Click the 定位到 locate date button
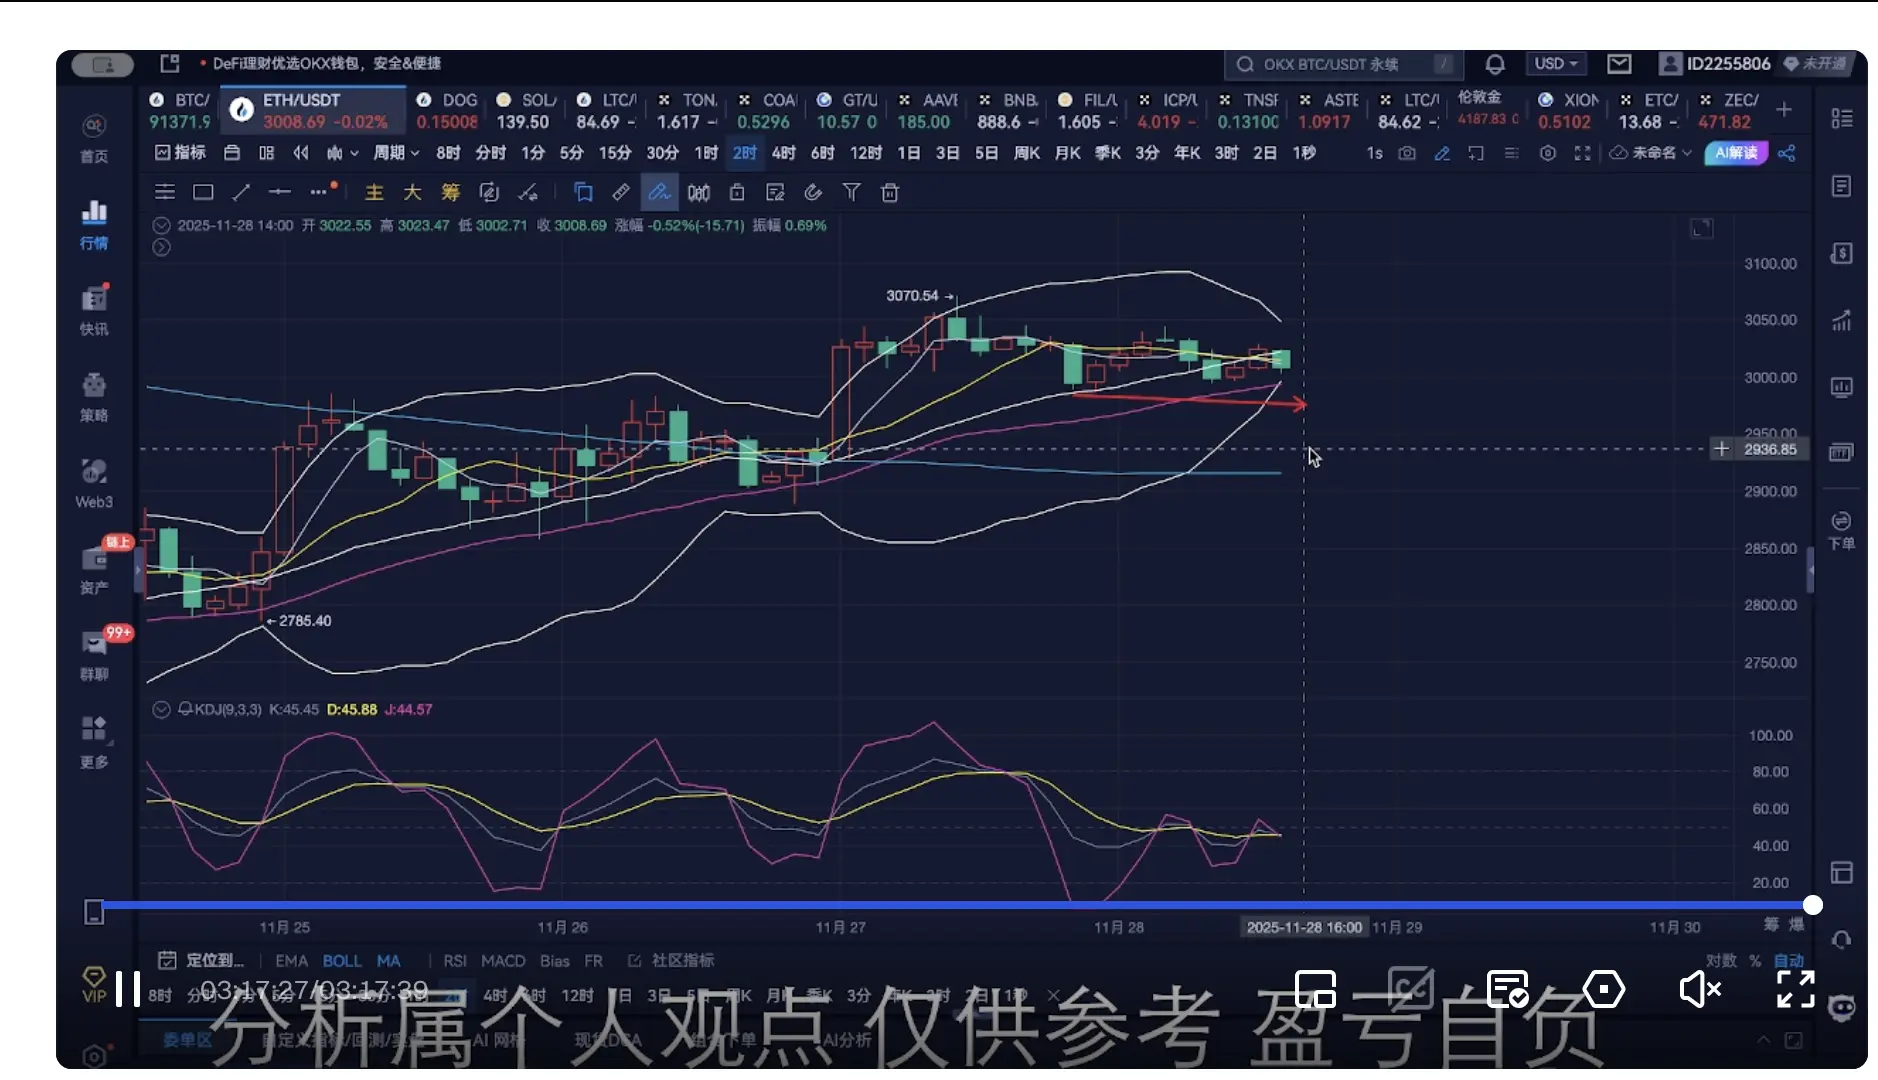 click(201, 960)
